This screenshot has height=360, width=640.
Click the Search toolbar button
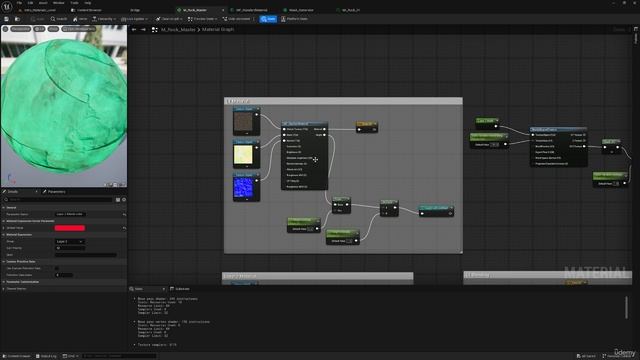[x=59, y=19]
